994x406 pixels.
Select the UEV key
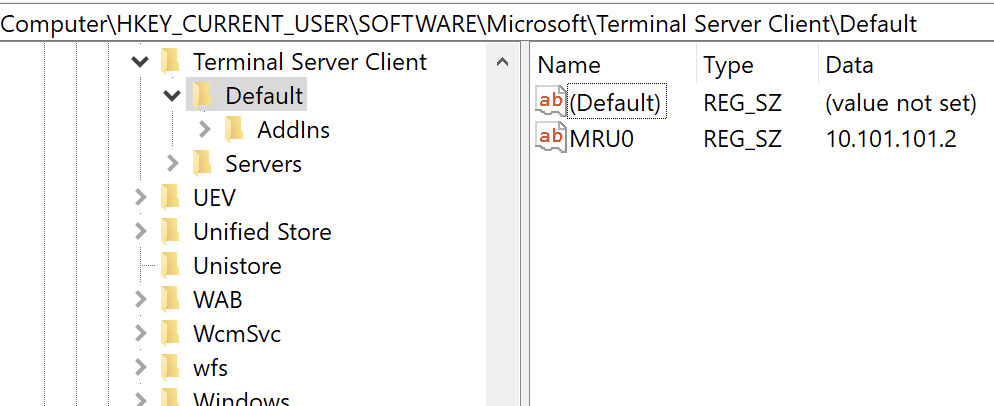[x=214, y=198]
